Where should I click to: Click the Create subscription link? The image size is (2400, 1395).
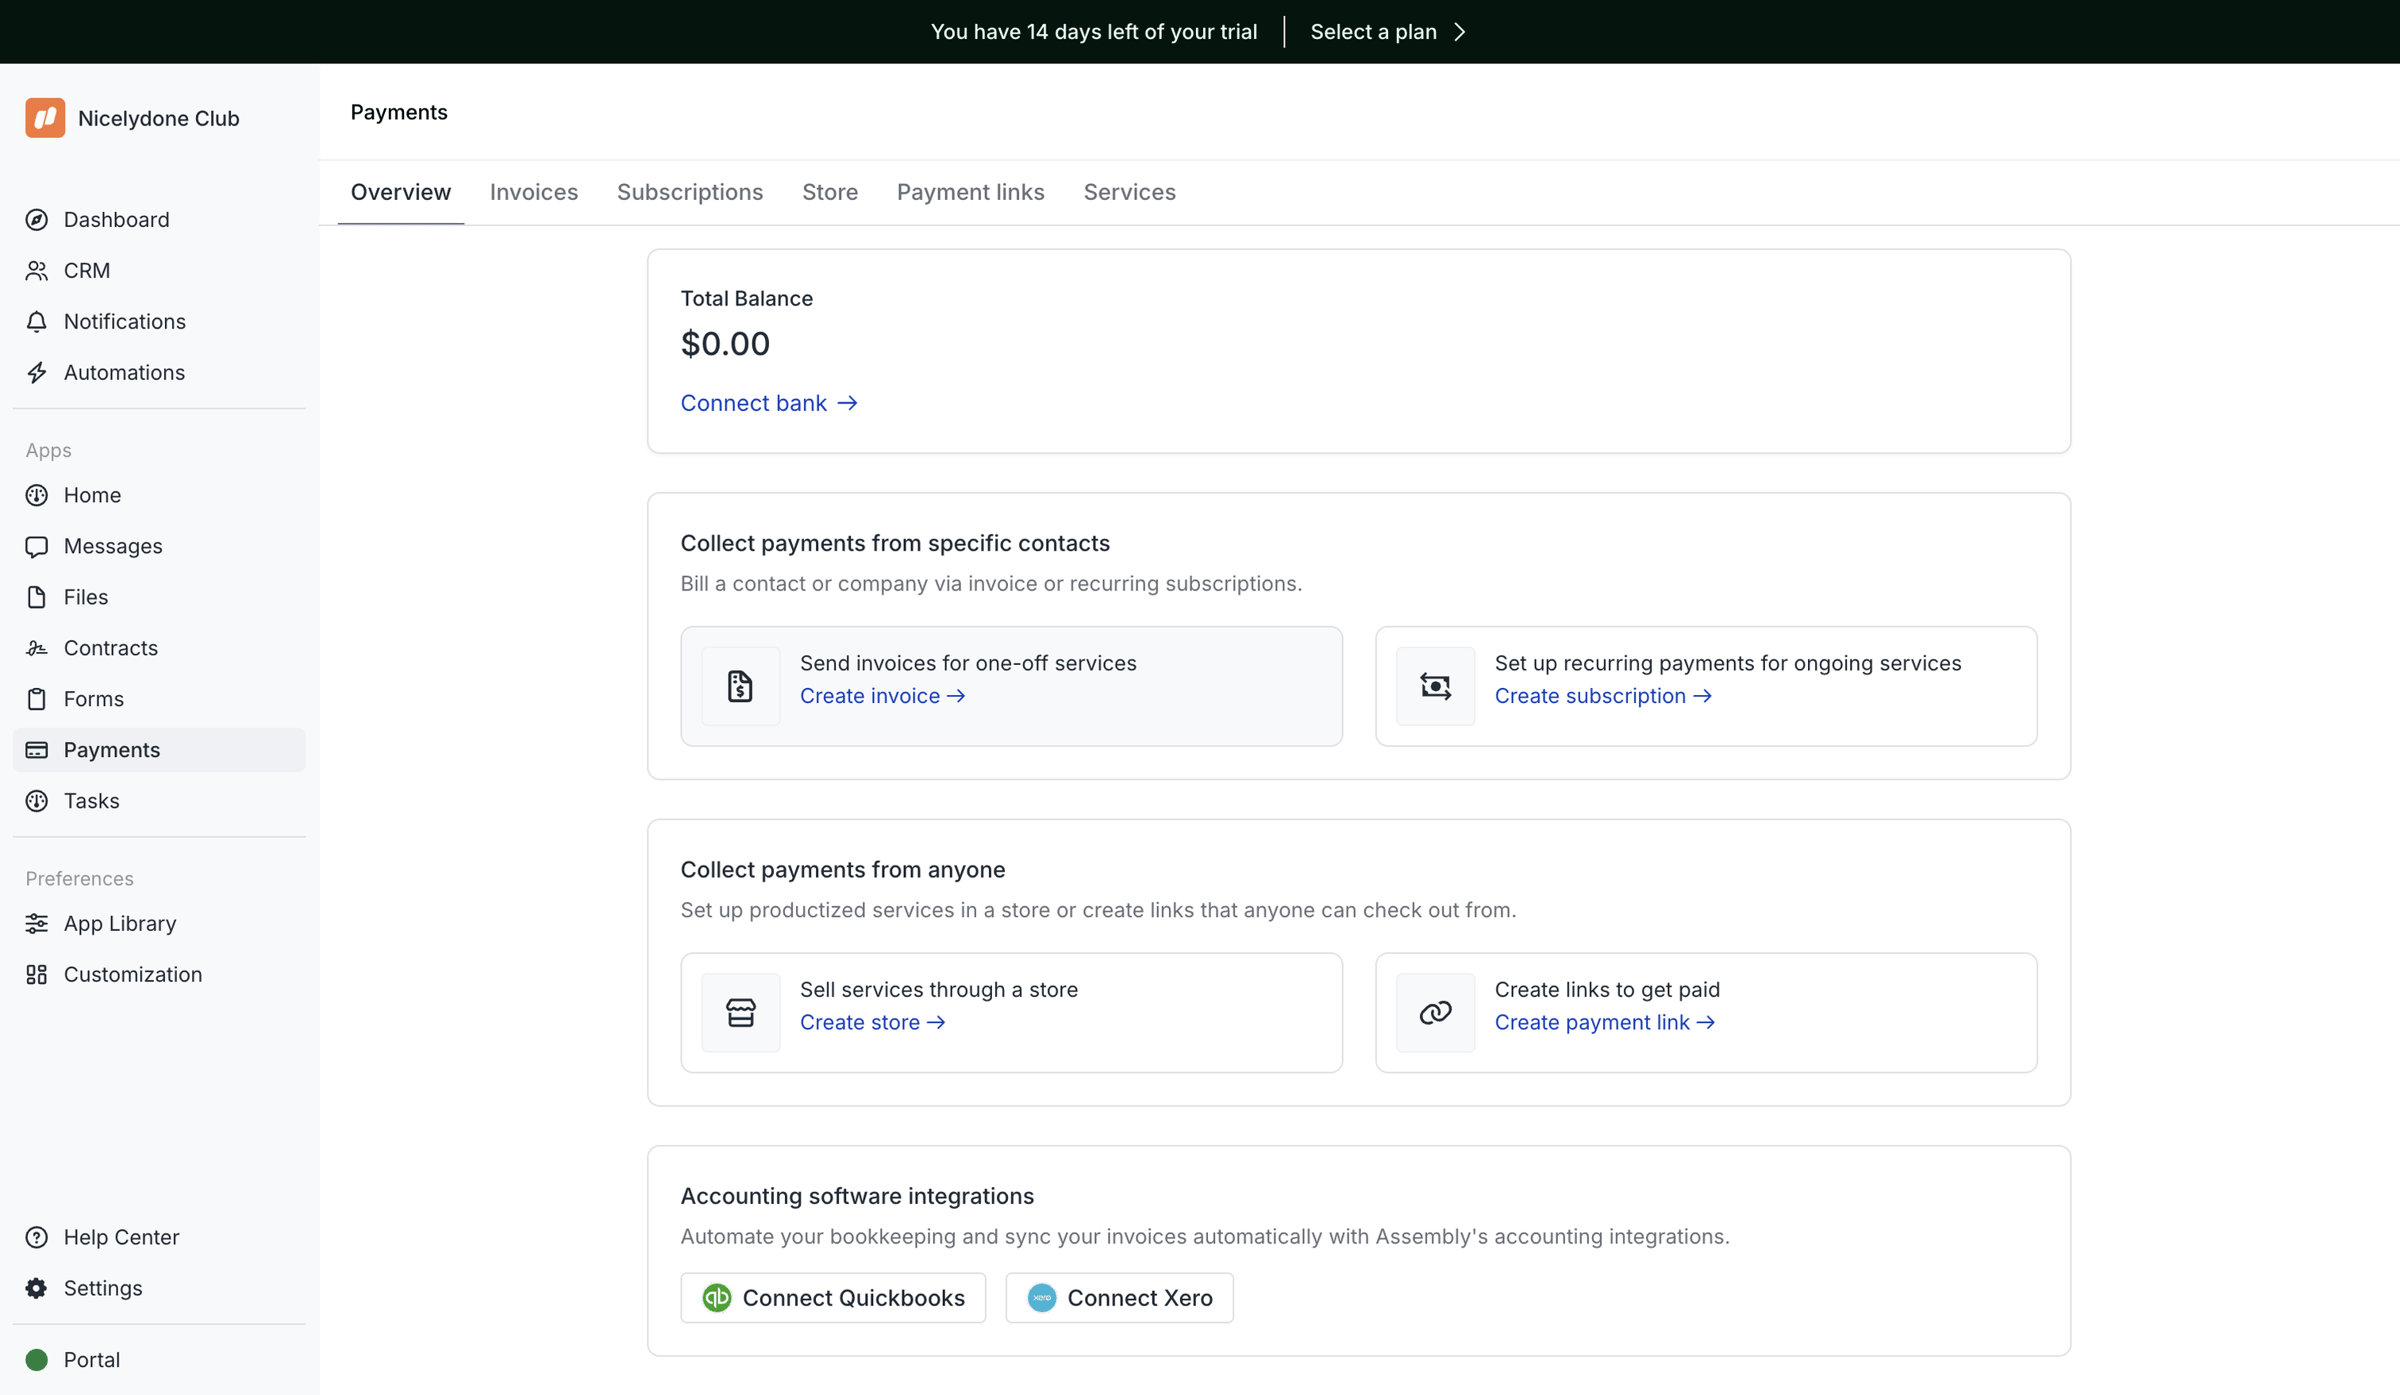tap(1603, 696)
